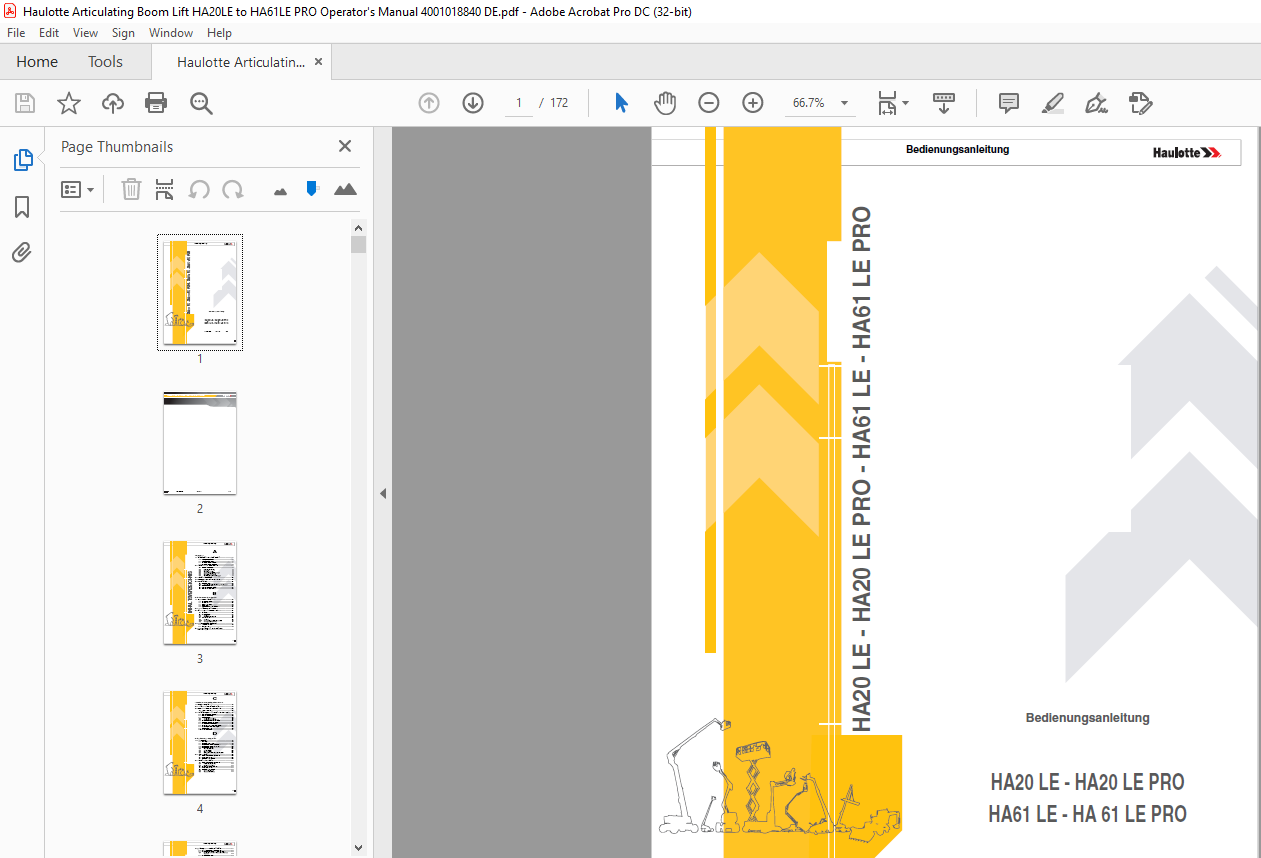The width and height of the screenshot is (1261, 858).
Task: Click 'HA20 LE - HA20 LE PRO' title text
Action: 1087,782
